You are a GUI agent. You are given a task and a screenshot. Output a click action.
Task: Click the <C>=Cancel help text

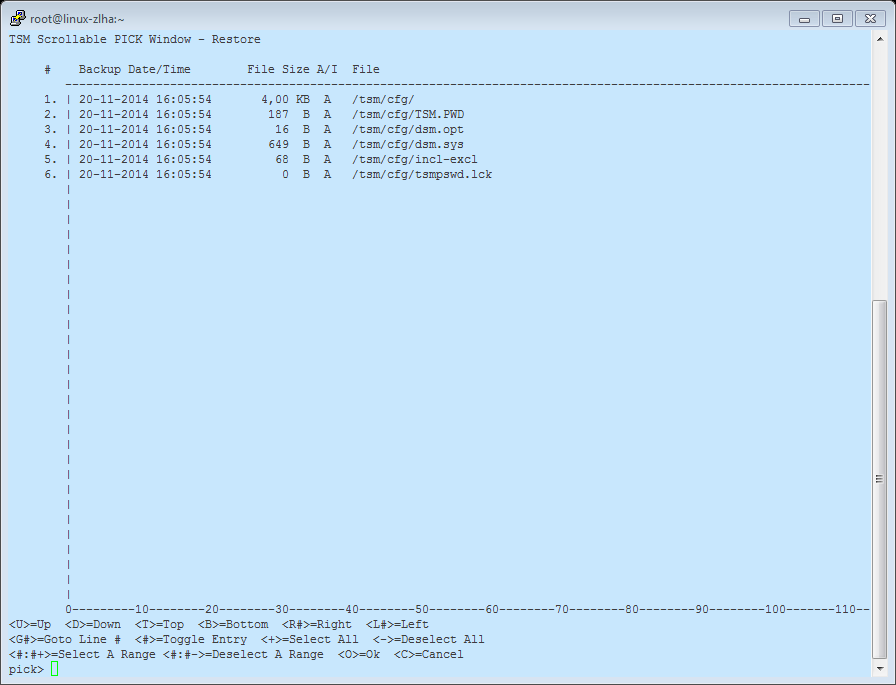(x=429, y=654)
